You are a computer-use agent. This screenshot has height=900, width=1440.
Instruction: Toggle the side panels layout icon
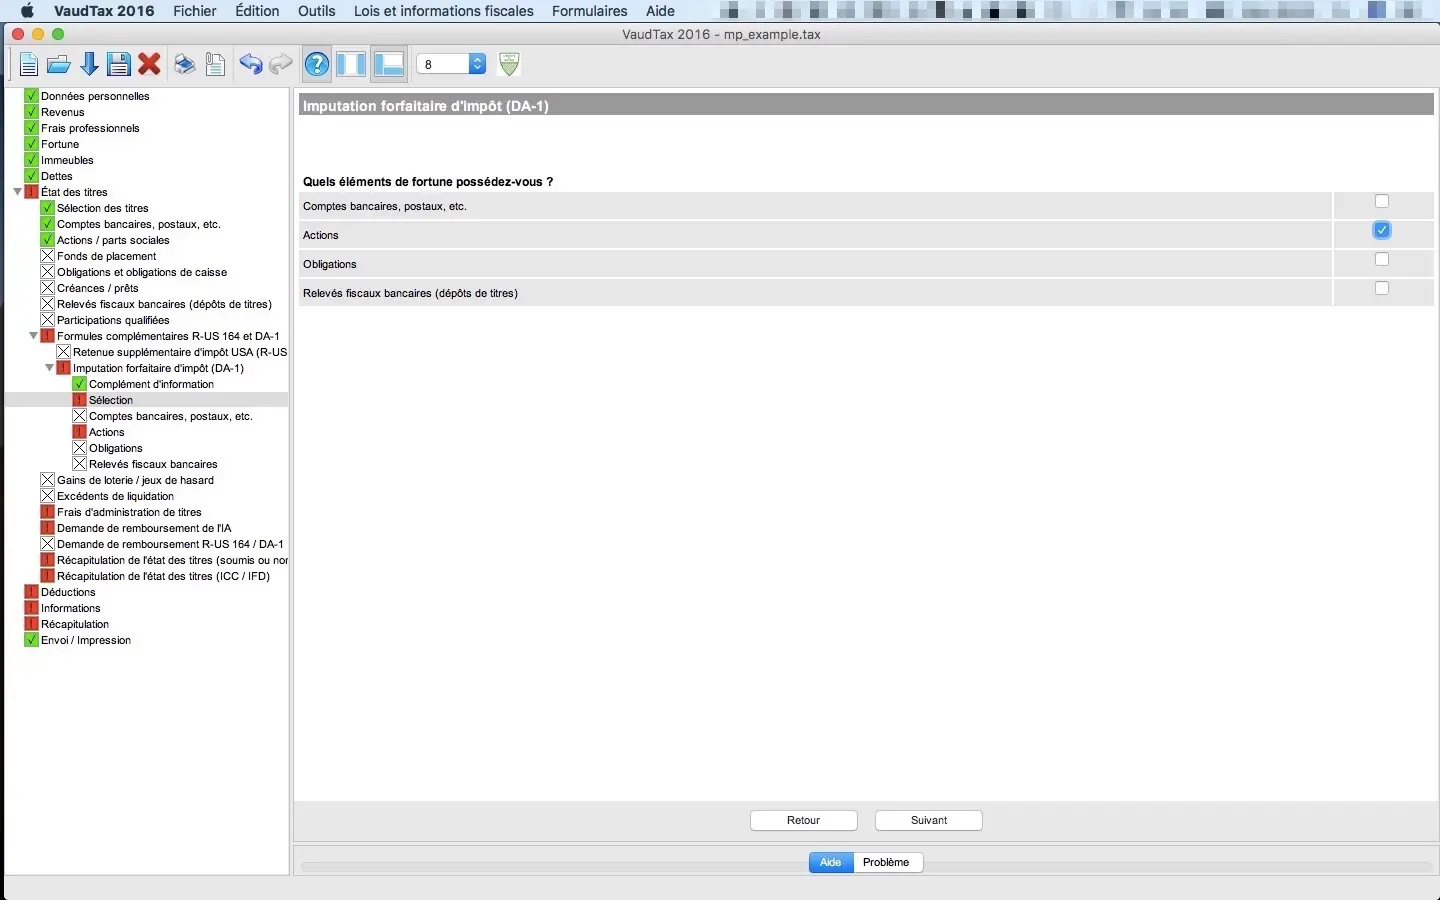pos(351,65)
